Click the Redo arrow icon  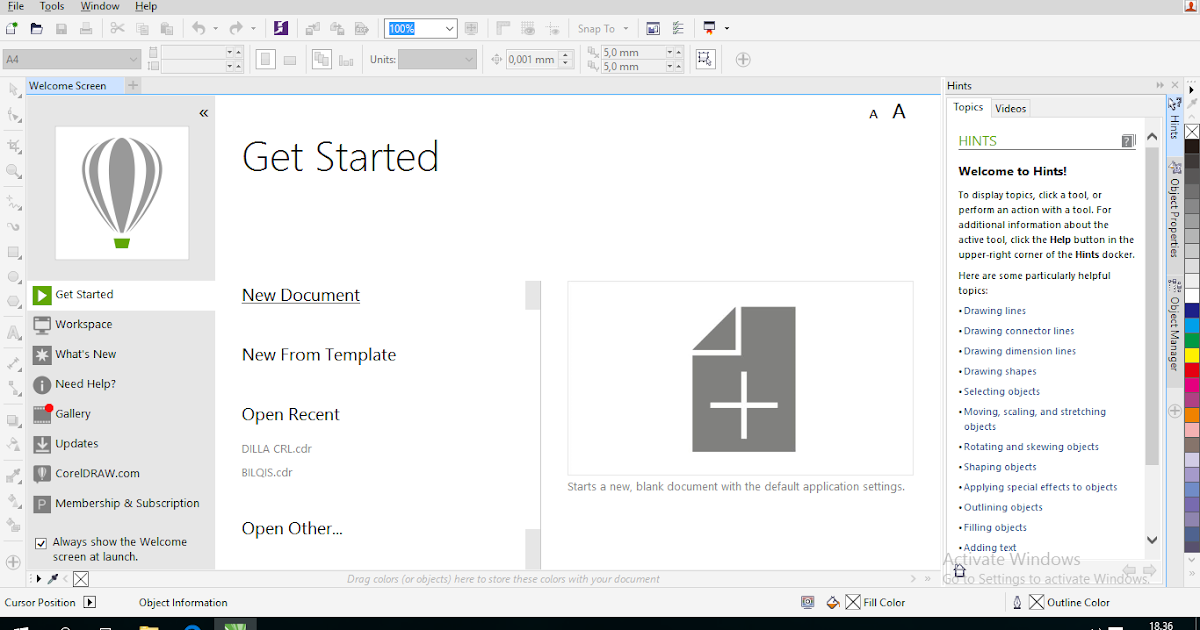coord(236,29)
